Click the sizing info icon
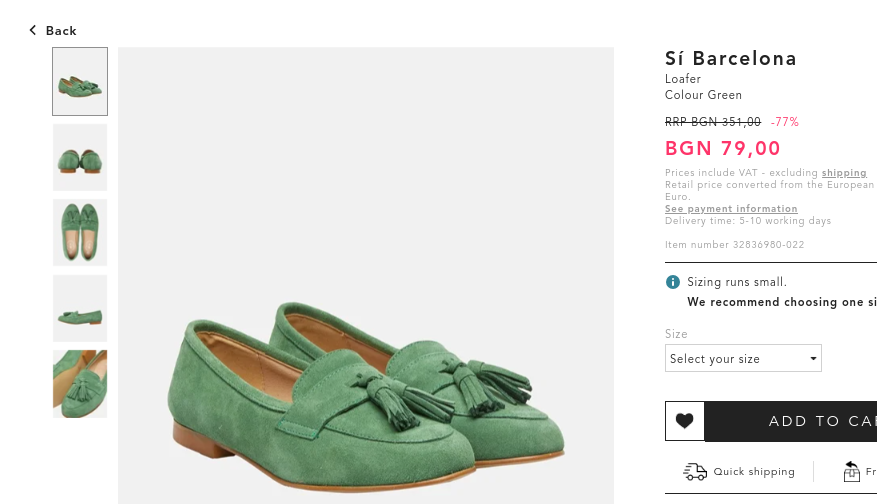Viewport: 877px width, 504px height. tap(673, 282)
